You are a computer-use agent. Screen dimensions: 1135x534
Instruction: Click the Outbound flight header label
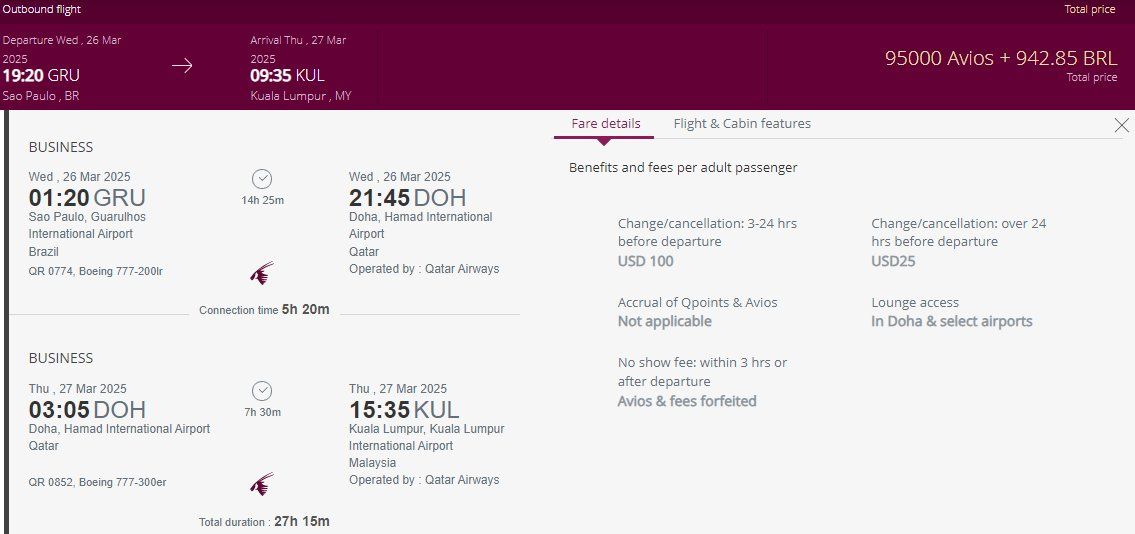tap(42, 10)
